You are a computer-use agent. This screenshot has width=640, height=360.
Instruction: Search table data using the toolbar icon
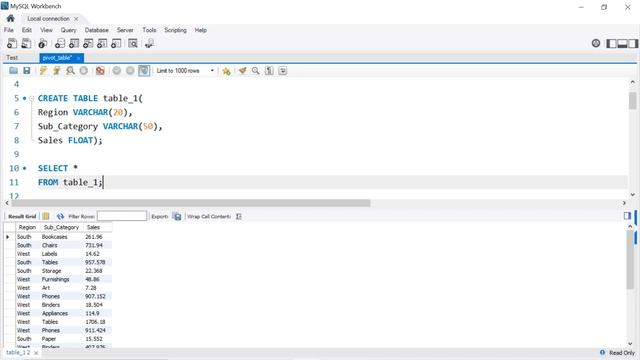point(133,43)
